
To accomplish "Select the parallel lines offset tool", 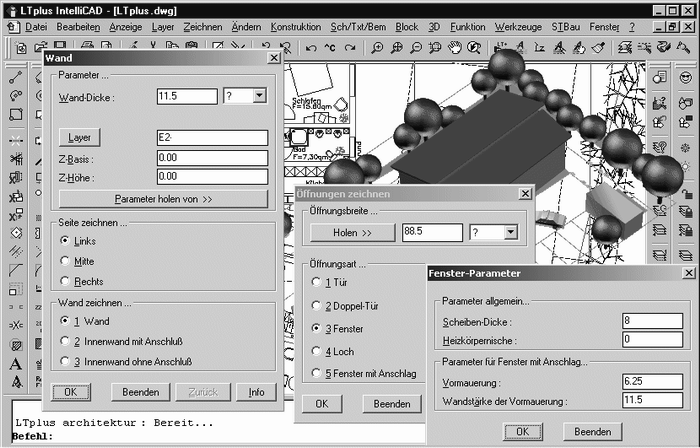I will [16, 251].
